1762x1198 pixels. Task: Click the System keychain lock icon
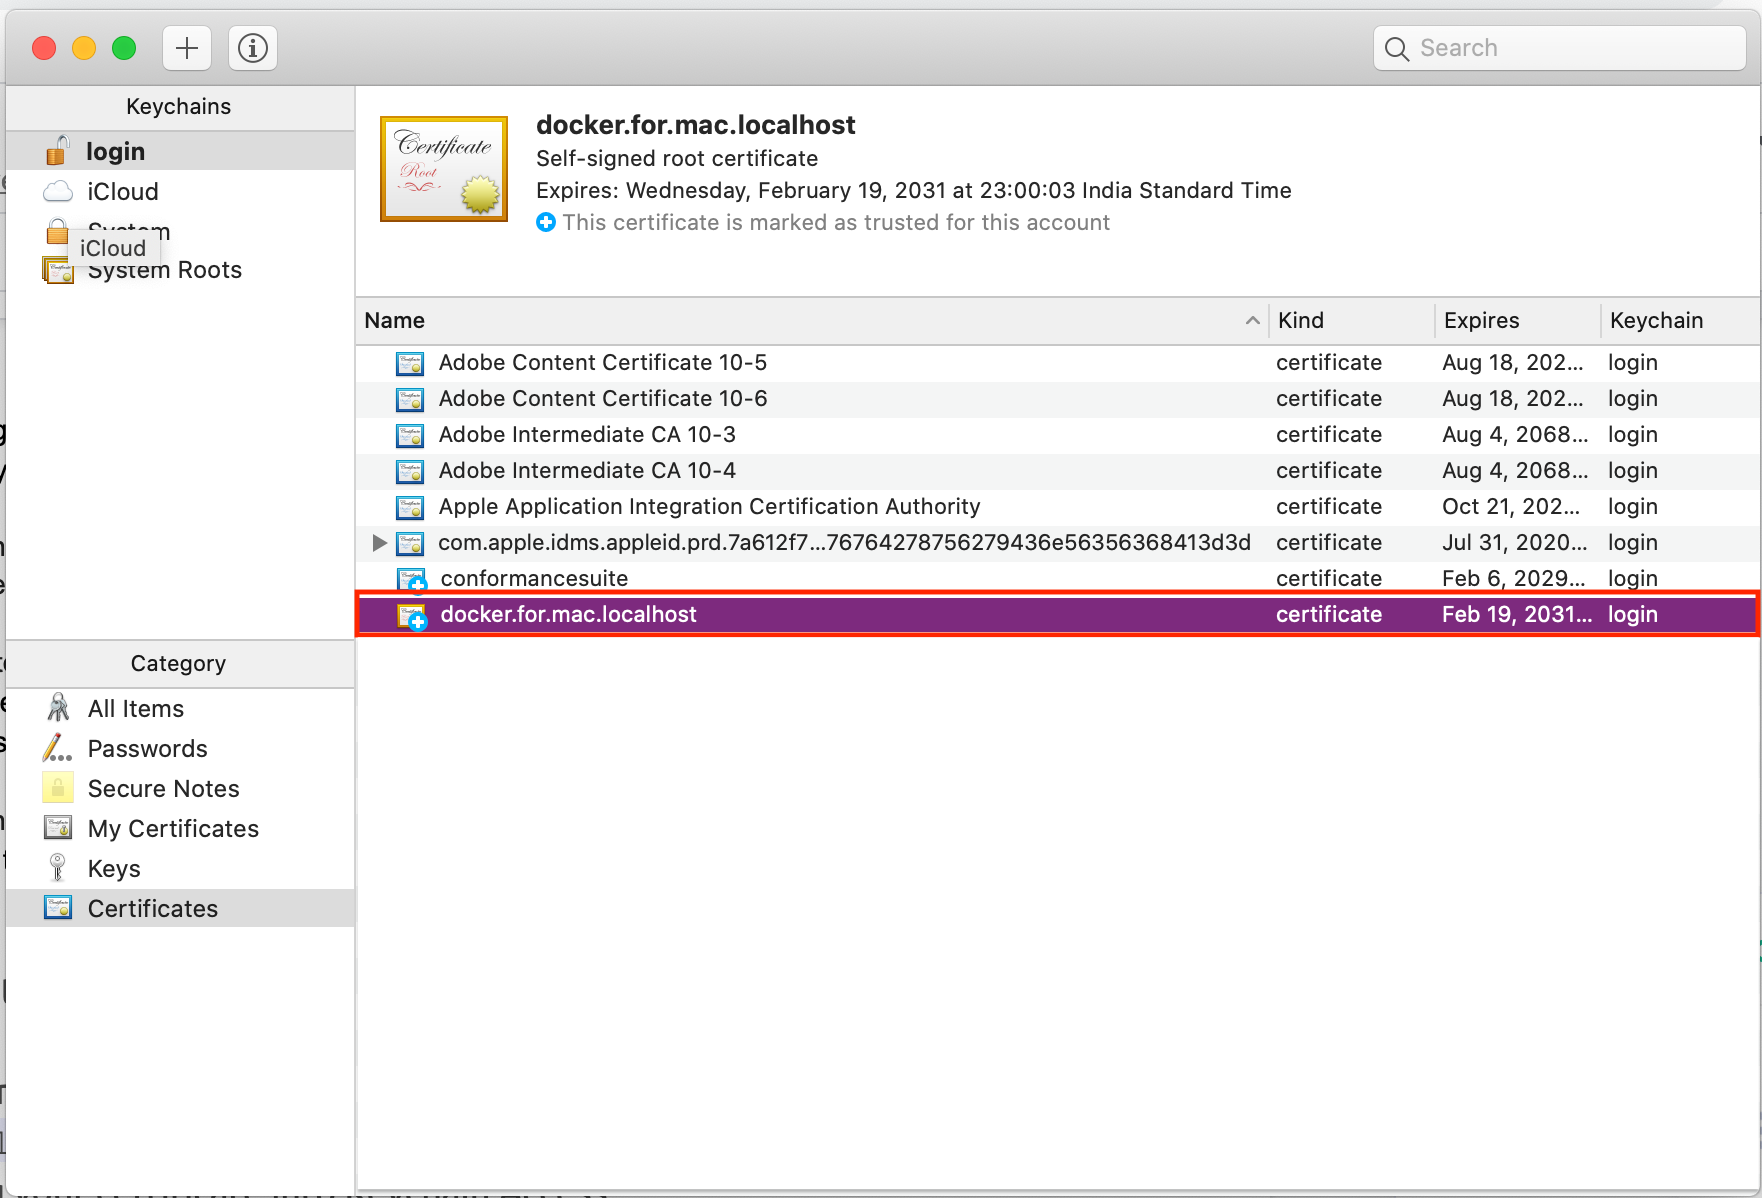point(57,231)
